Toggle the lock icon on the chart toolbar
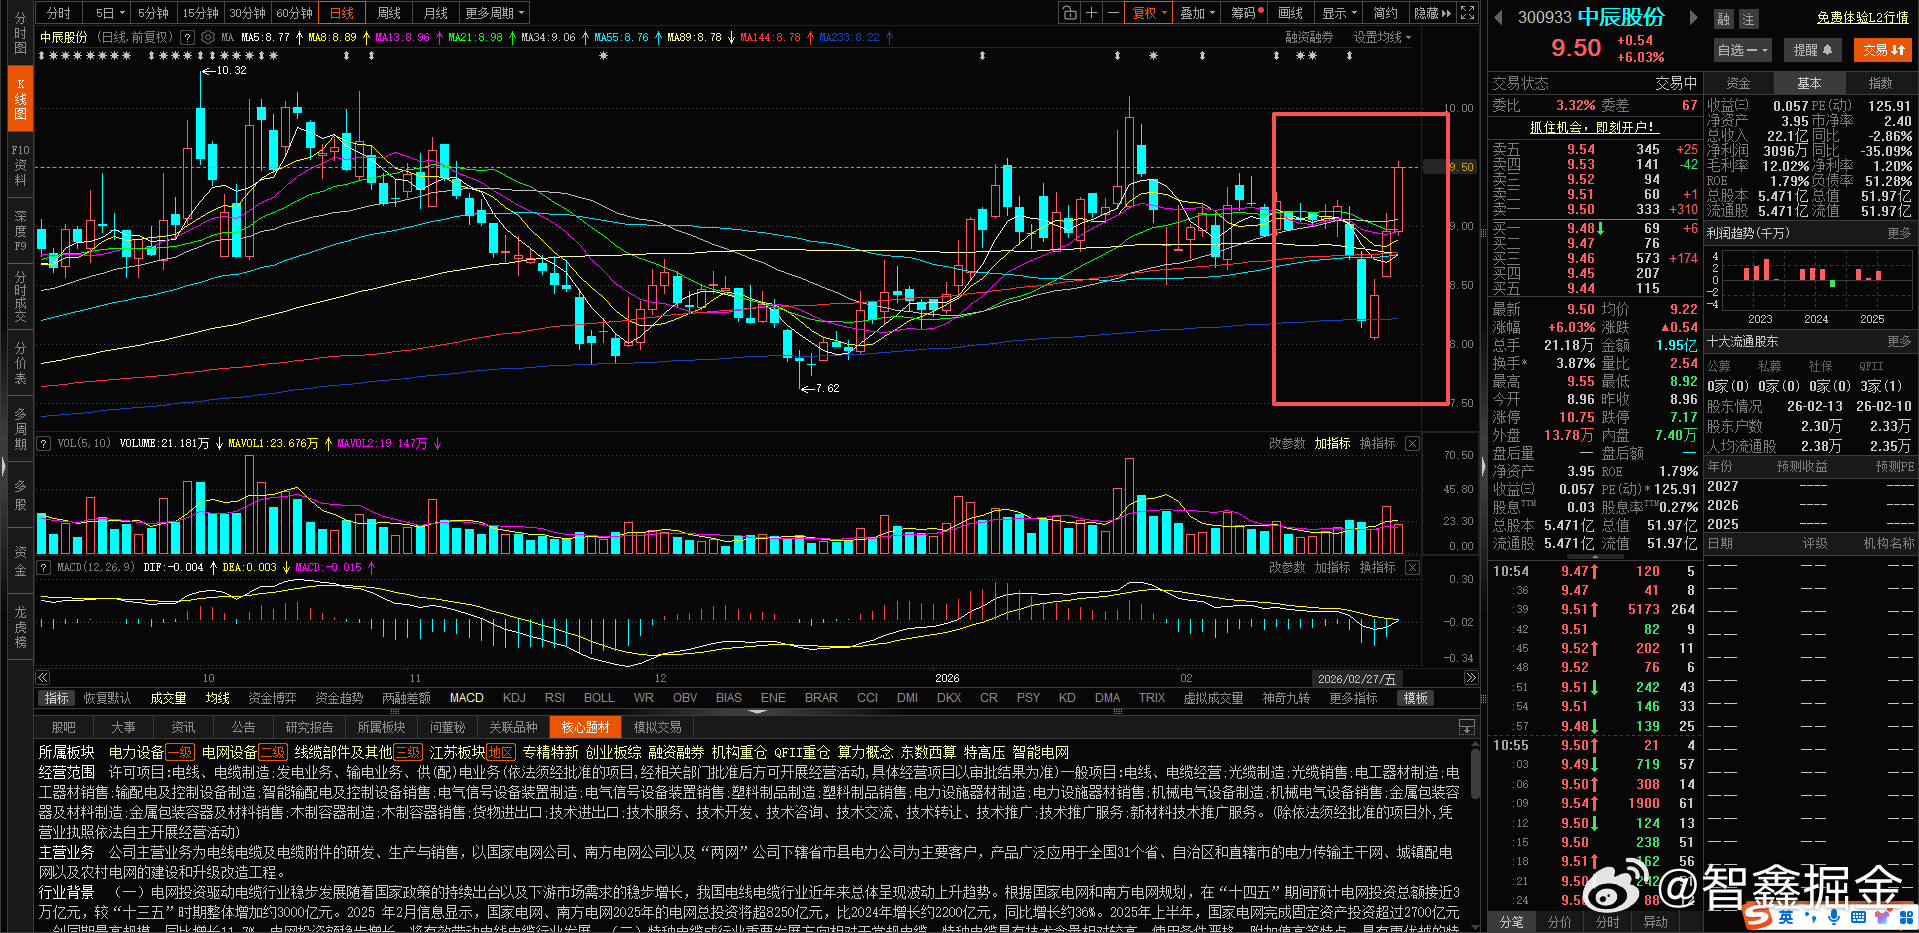 click(1070, 12)
